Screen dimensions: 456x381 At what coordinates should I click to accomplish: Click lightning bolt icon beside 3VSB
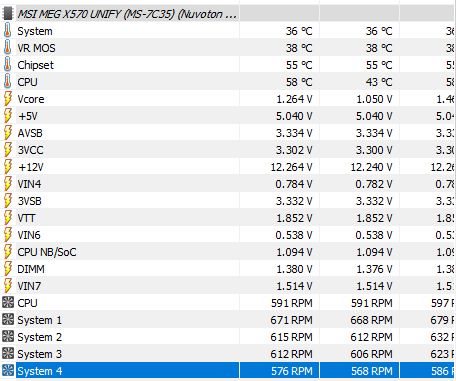[x=8, y=201]
